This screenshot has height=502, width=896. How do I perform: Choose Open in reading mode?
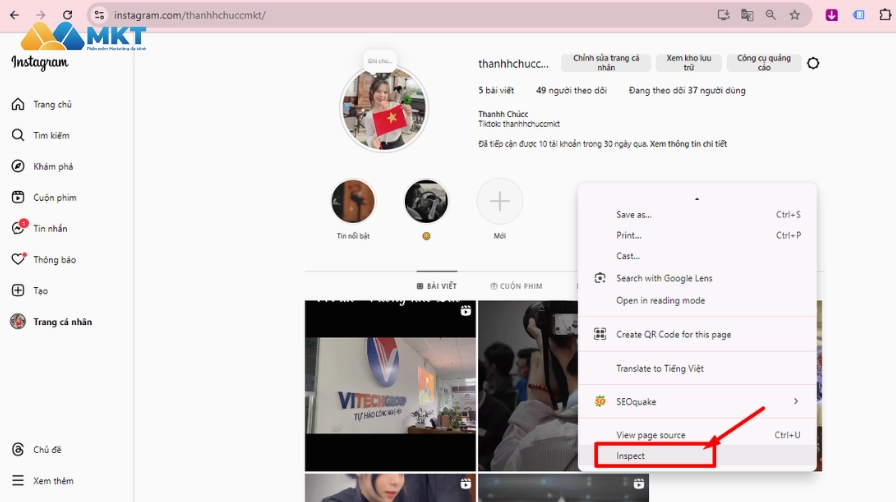coord(697,300)
